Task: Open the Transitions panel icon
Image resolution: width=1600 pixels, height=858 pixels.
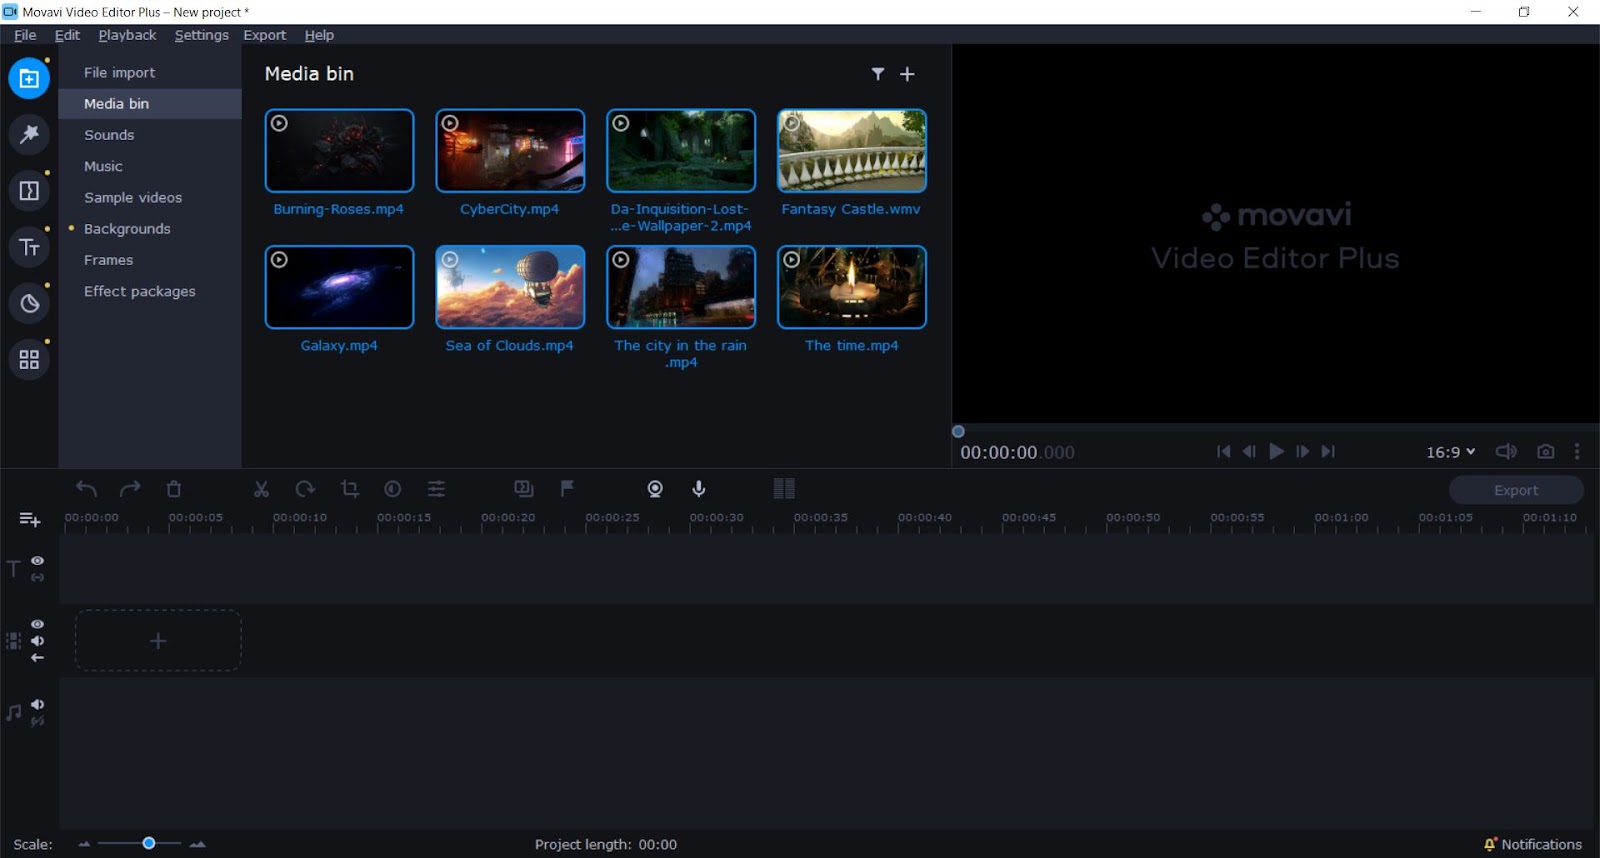Action: click(29, 190)
